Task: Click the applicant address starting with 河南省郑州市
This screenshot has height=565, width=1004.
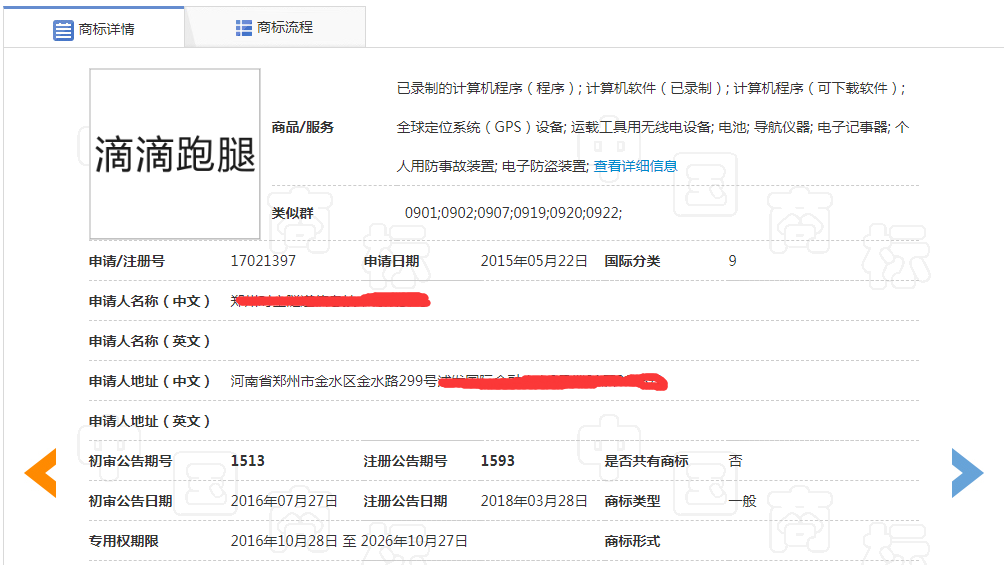Action: point(334,381)
